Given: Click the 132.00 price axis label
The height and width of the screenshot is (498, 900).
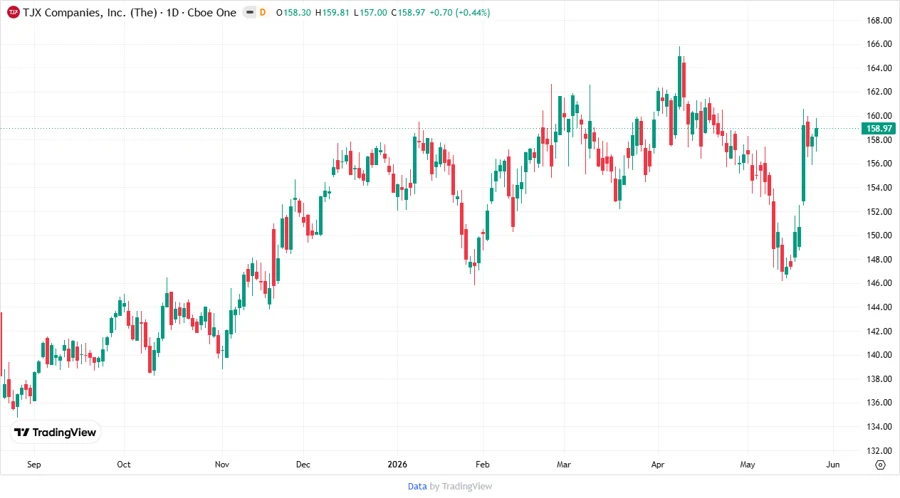Looking at the screenshot, I should pyautogui.click(x=879, y=450).
